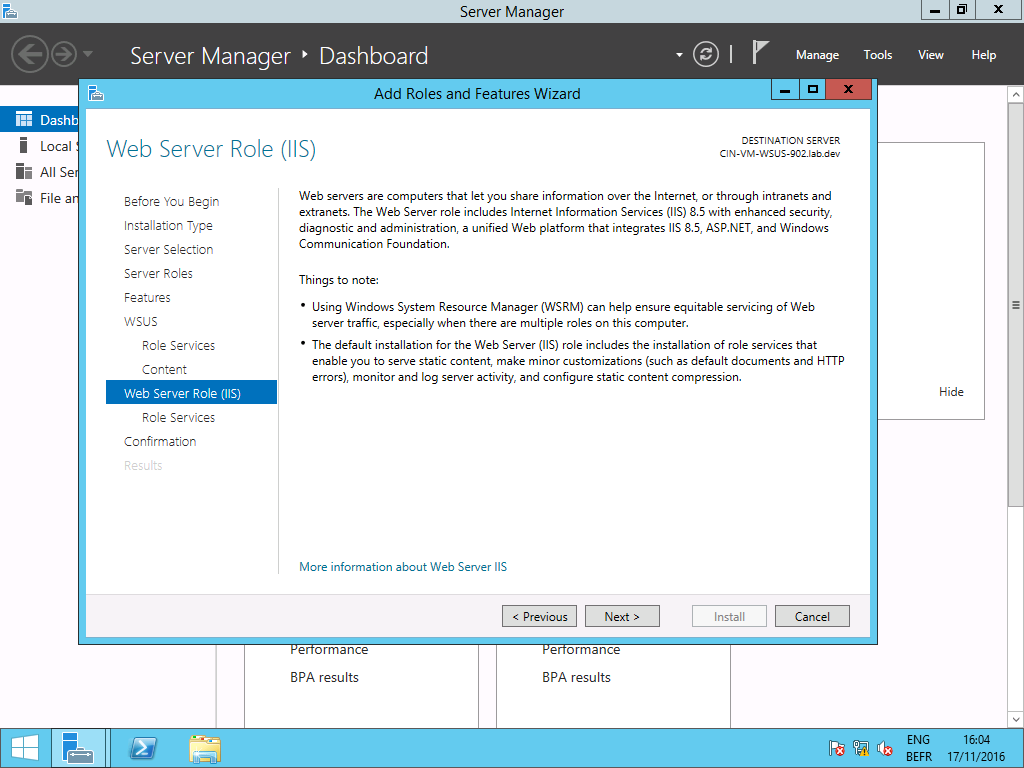Viewport: 1024px width, 768px height.
Task: Go to the Server Selection step
Action: click(168, 249)
